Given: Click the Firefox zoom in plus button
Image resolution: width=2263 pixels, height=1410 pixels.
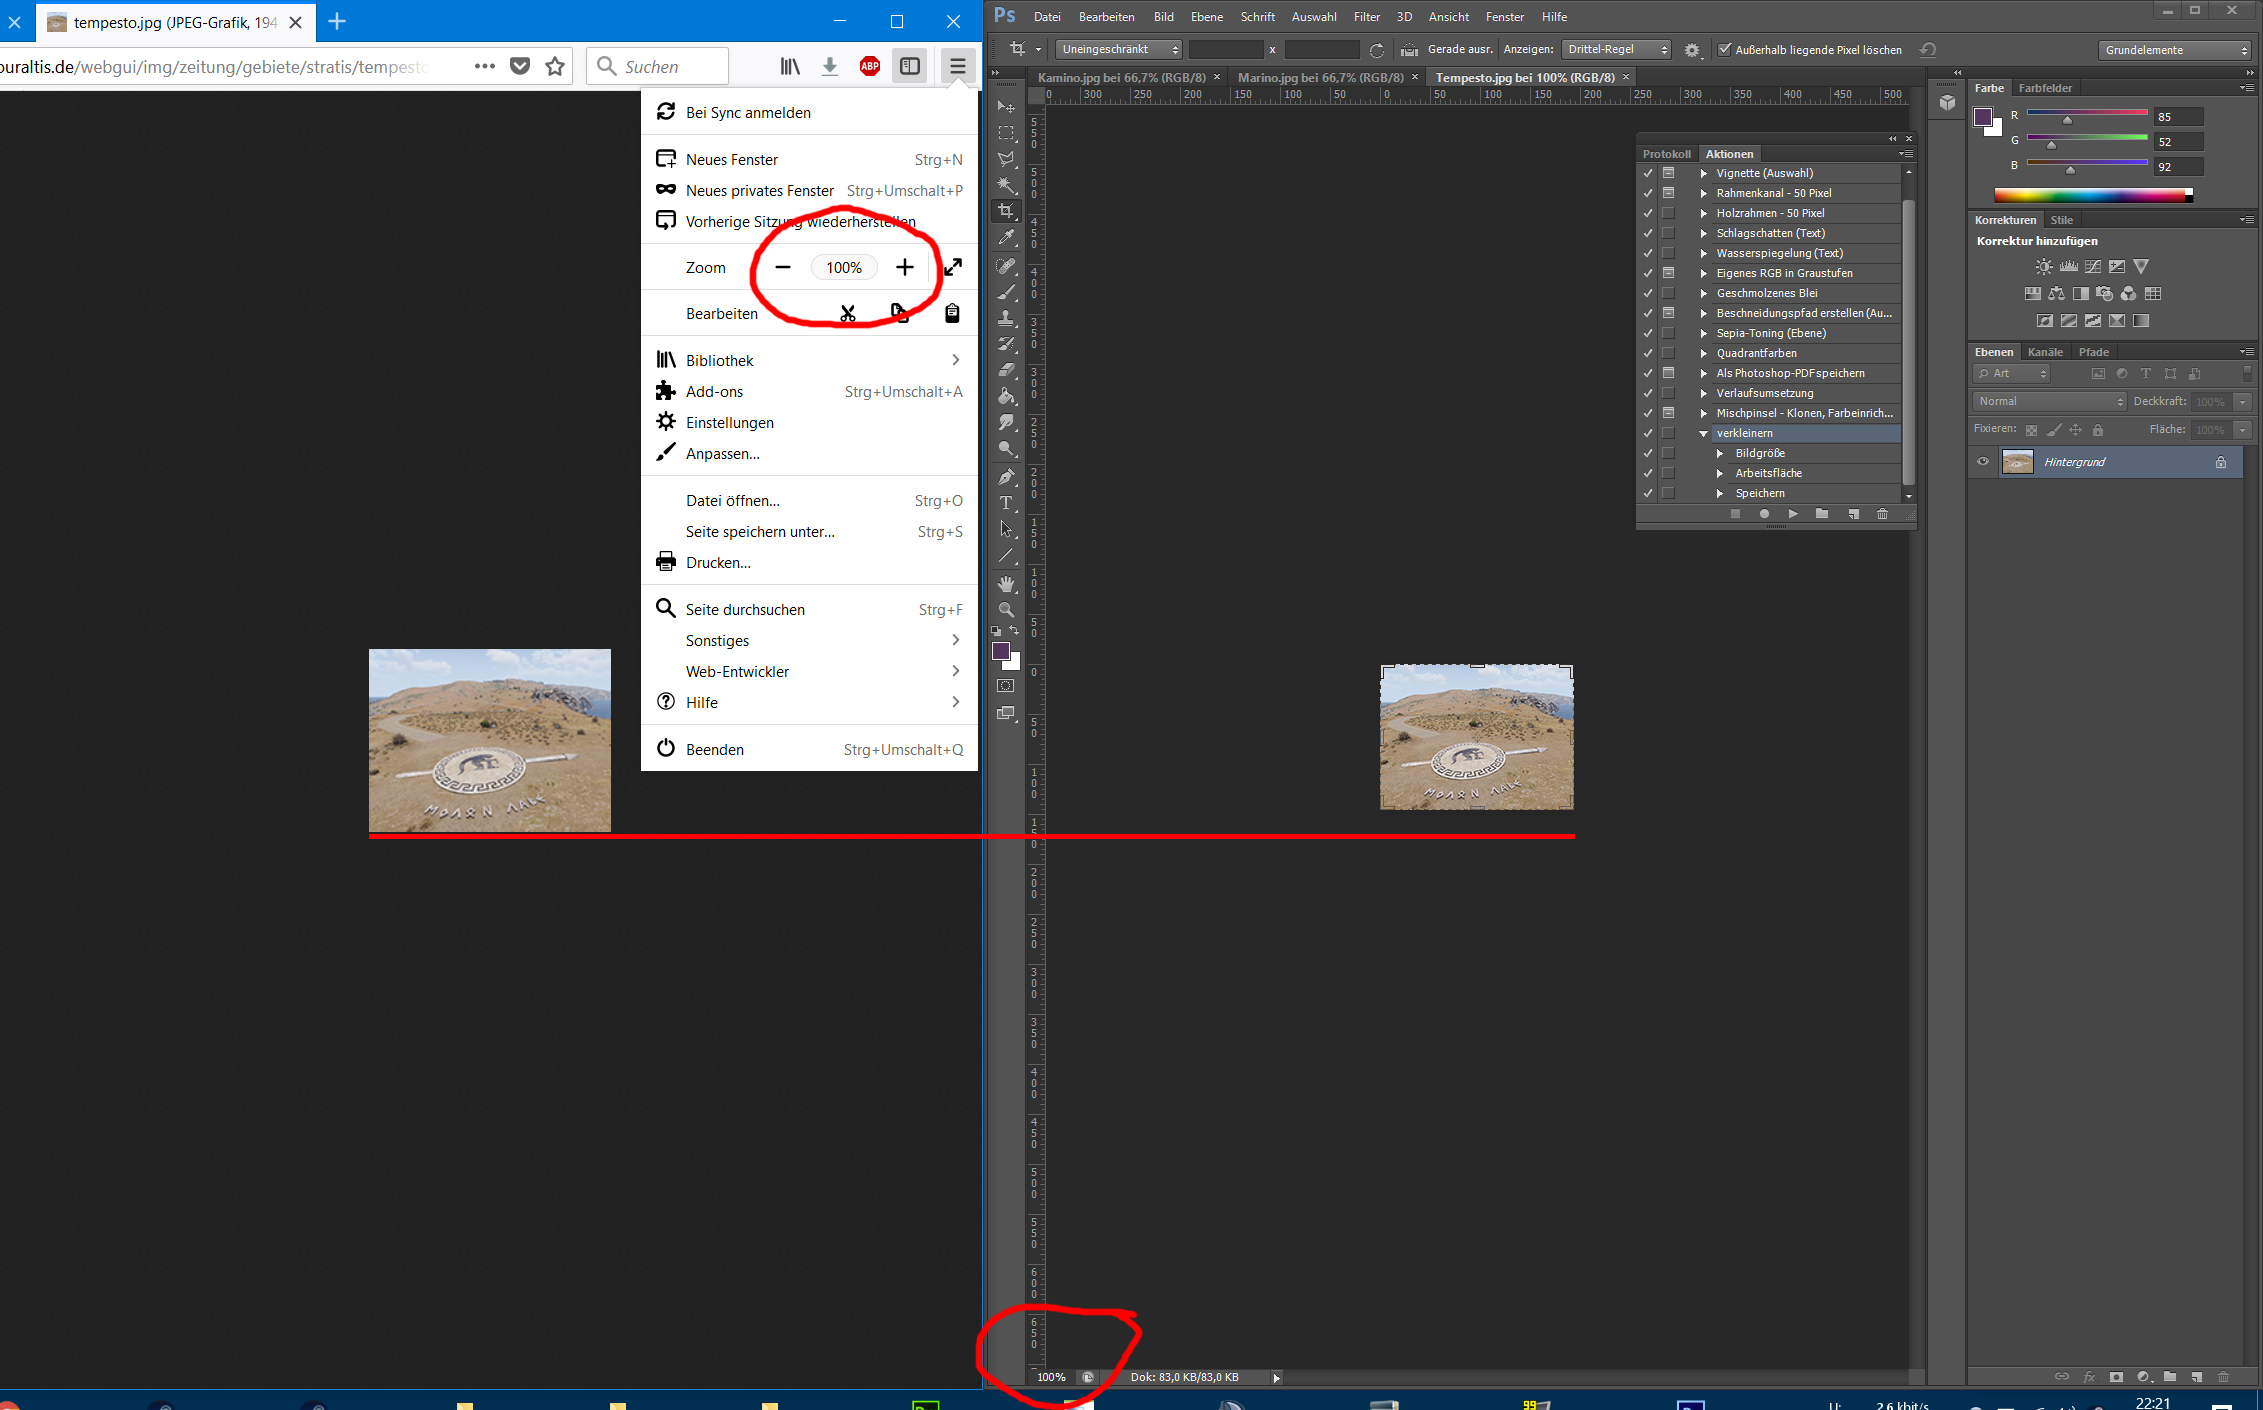Looking at the screenshot, I should (x=904, y=267).
